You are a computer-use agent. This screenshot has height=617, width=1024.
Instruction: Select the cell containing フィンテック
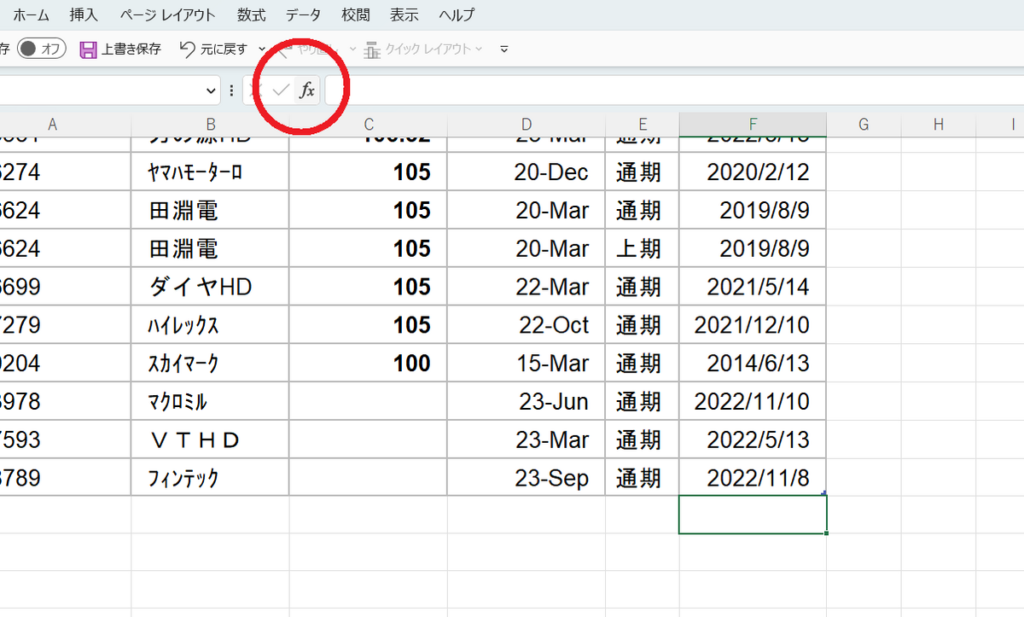[x=210, y=477]
